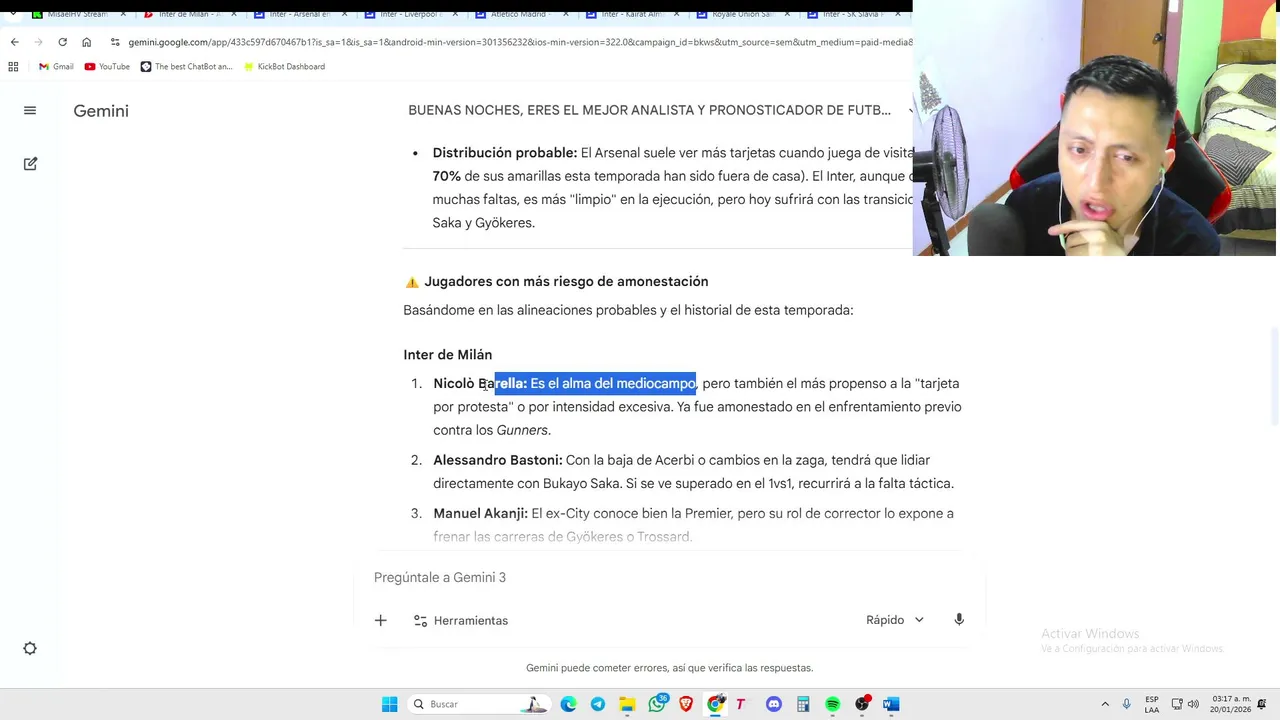This screenshot has height=720, width=1280.
Task: Open Gemini settings gear in sidebar
Action: pos(30,648)
